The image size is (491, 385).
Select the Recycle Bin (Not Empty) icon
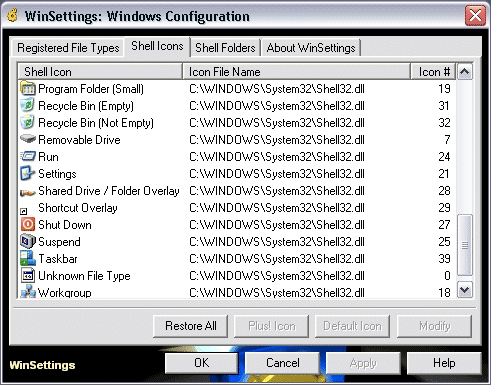(28, 122)
